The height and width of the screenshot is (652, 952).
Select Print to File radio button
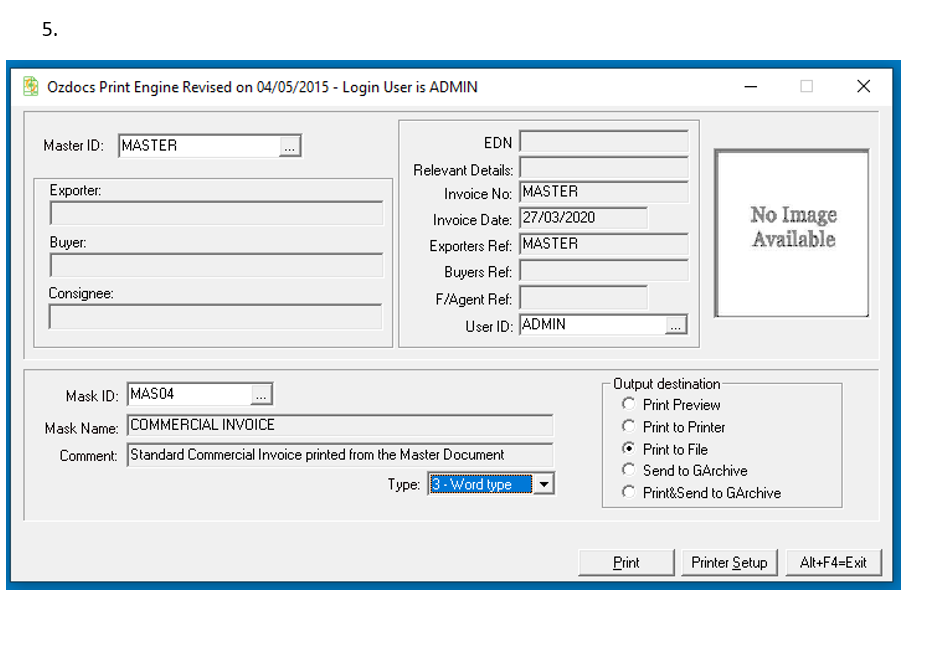[x=628, y=449]
